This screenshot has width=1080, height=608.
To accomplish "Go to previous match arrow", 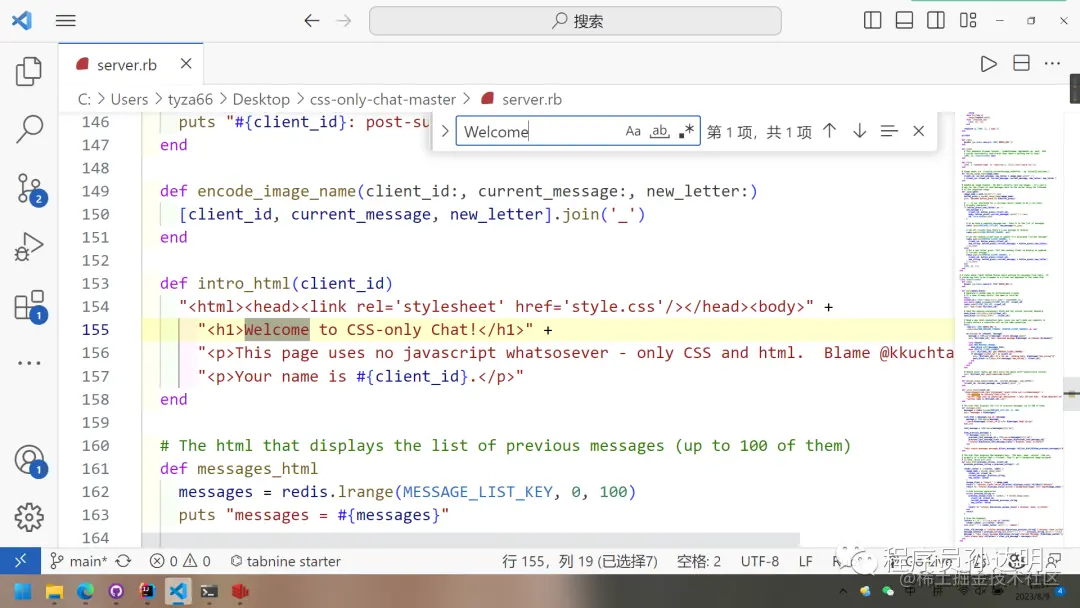I will tap(829, 131).
